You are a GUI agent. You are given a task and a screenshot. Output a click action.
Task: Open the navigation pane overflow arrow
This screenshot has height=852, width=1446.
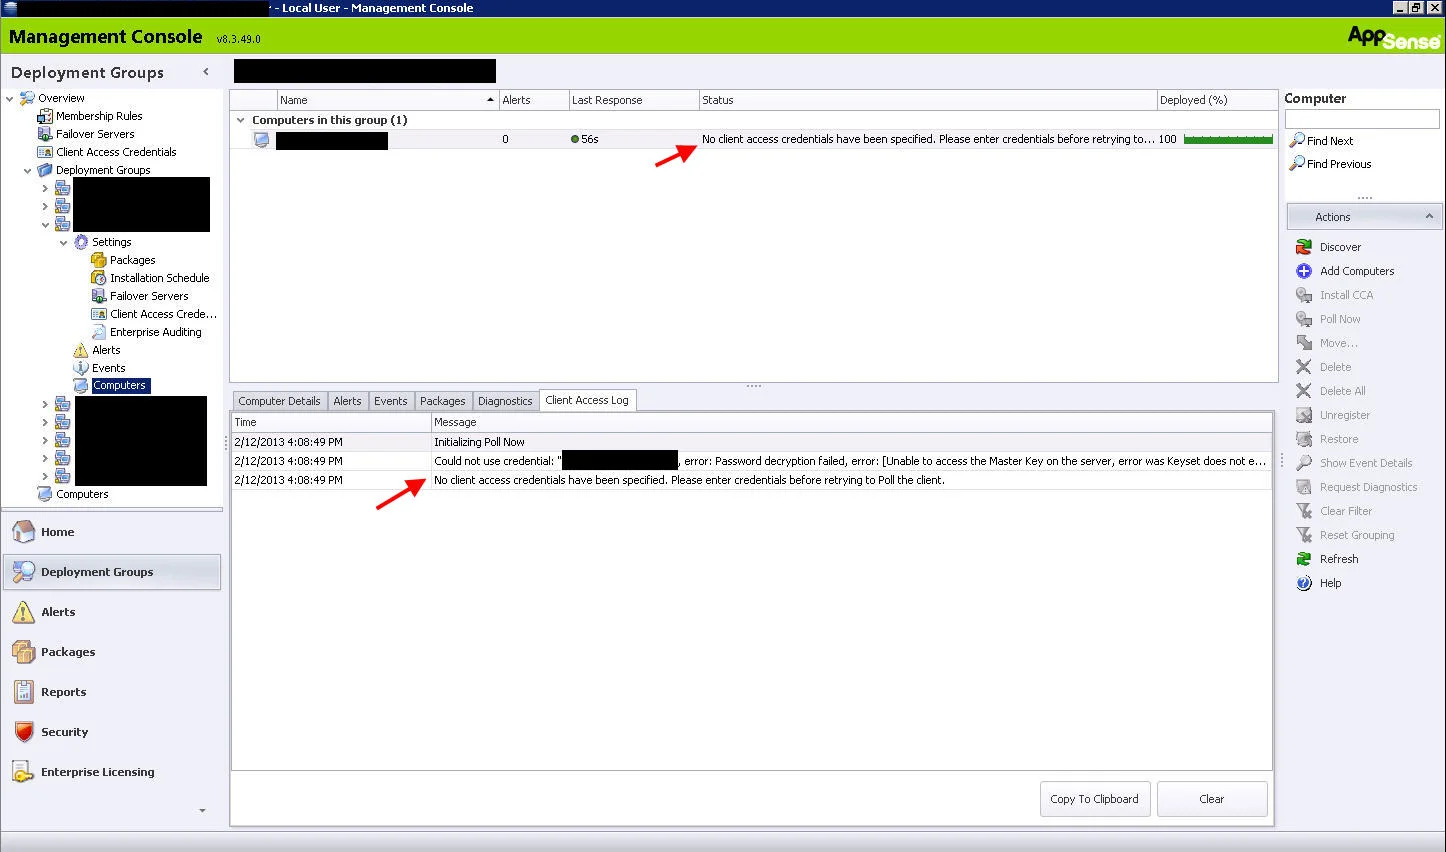(202, 810)
